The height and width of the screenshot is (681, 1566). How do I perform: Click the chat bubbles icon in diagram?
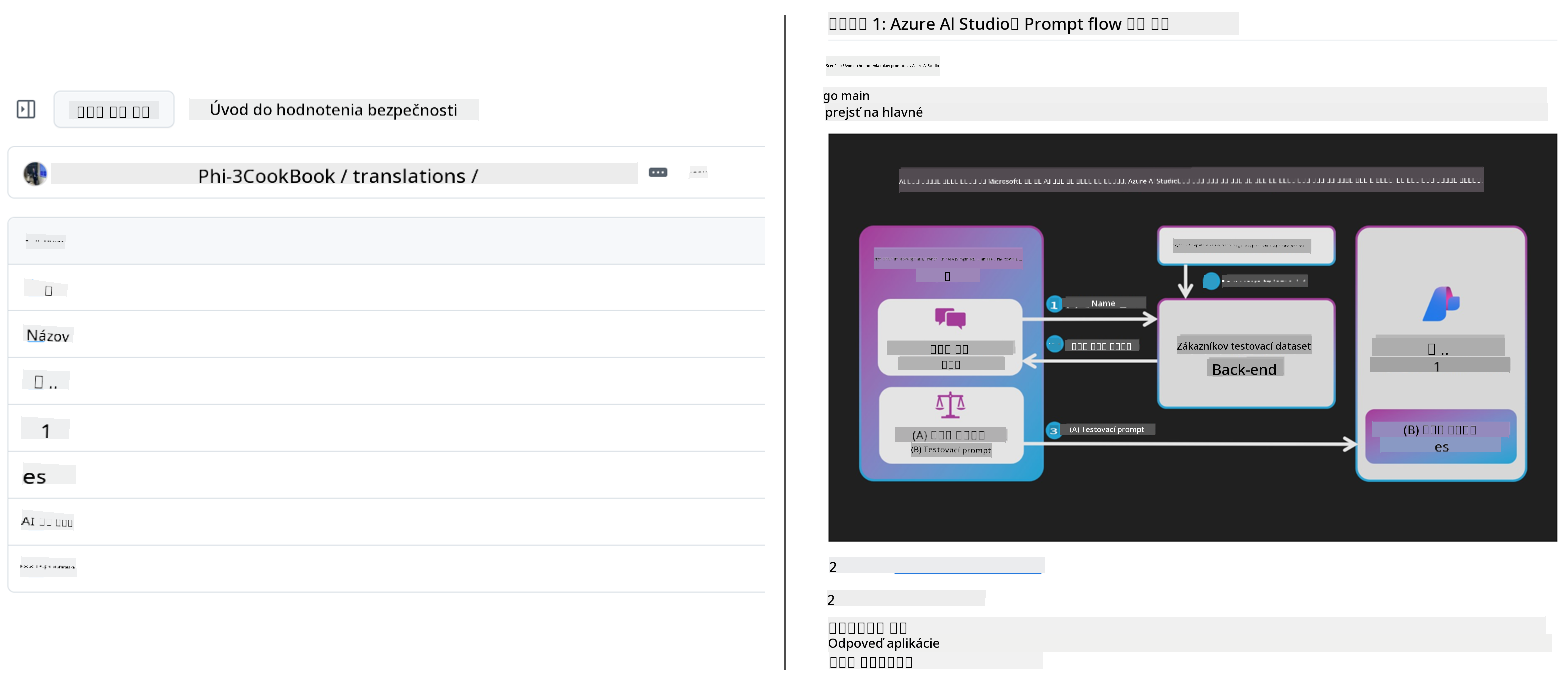tap(950, 319)
